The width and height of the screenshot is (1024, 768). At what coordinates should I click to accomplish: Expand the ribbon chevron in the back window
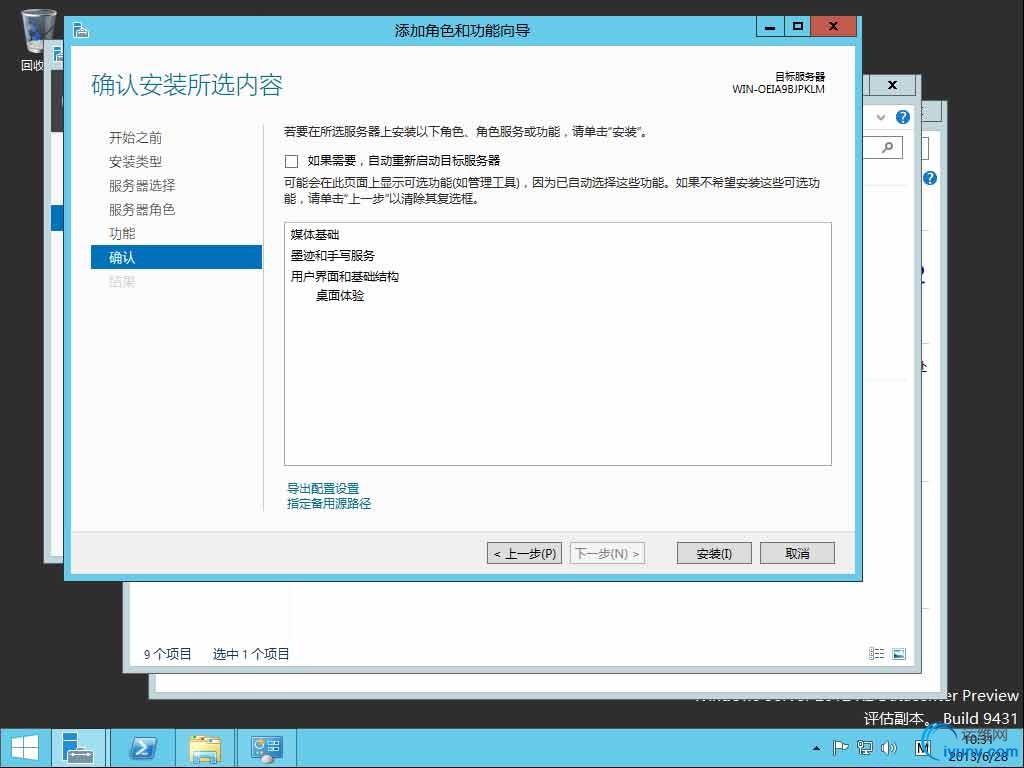coord(881,117)
